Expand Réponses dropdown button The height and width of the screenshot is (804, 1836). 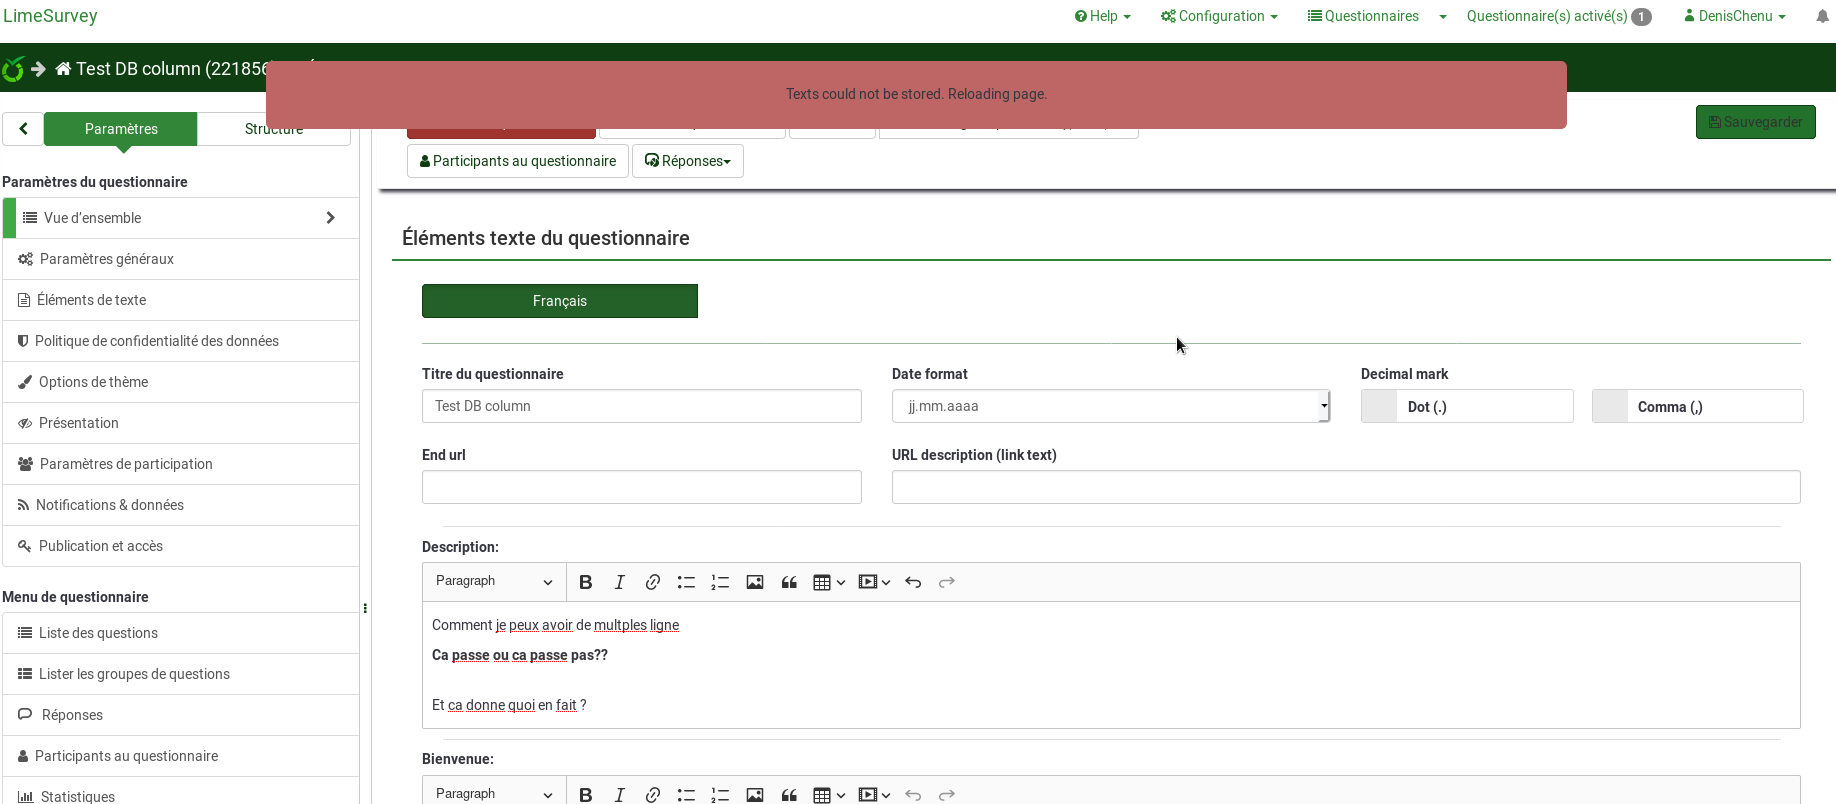688,161
